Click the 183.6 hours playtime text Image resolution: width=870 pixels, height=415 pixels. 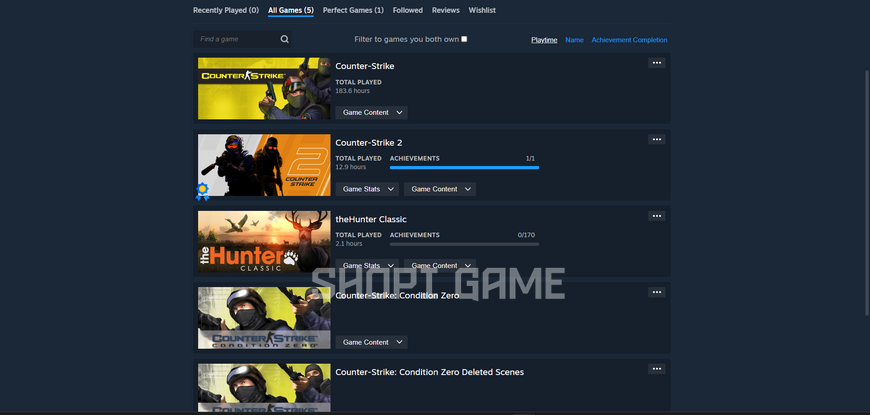coord(352,91)
